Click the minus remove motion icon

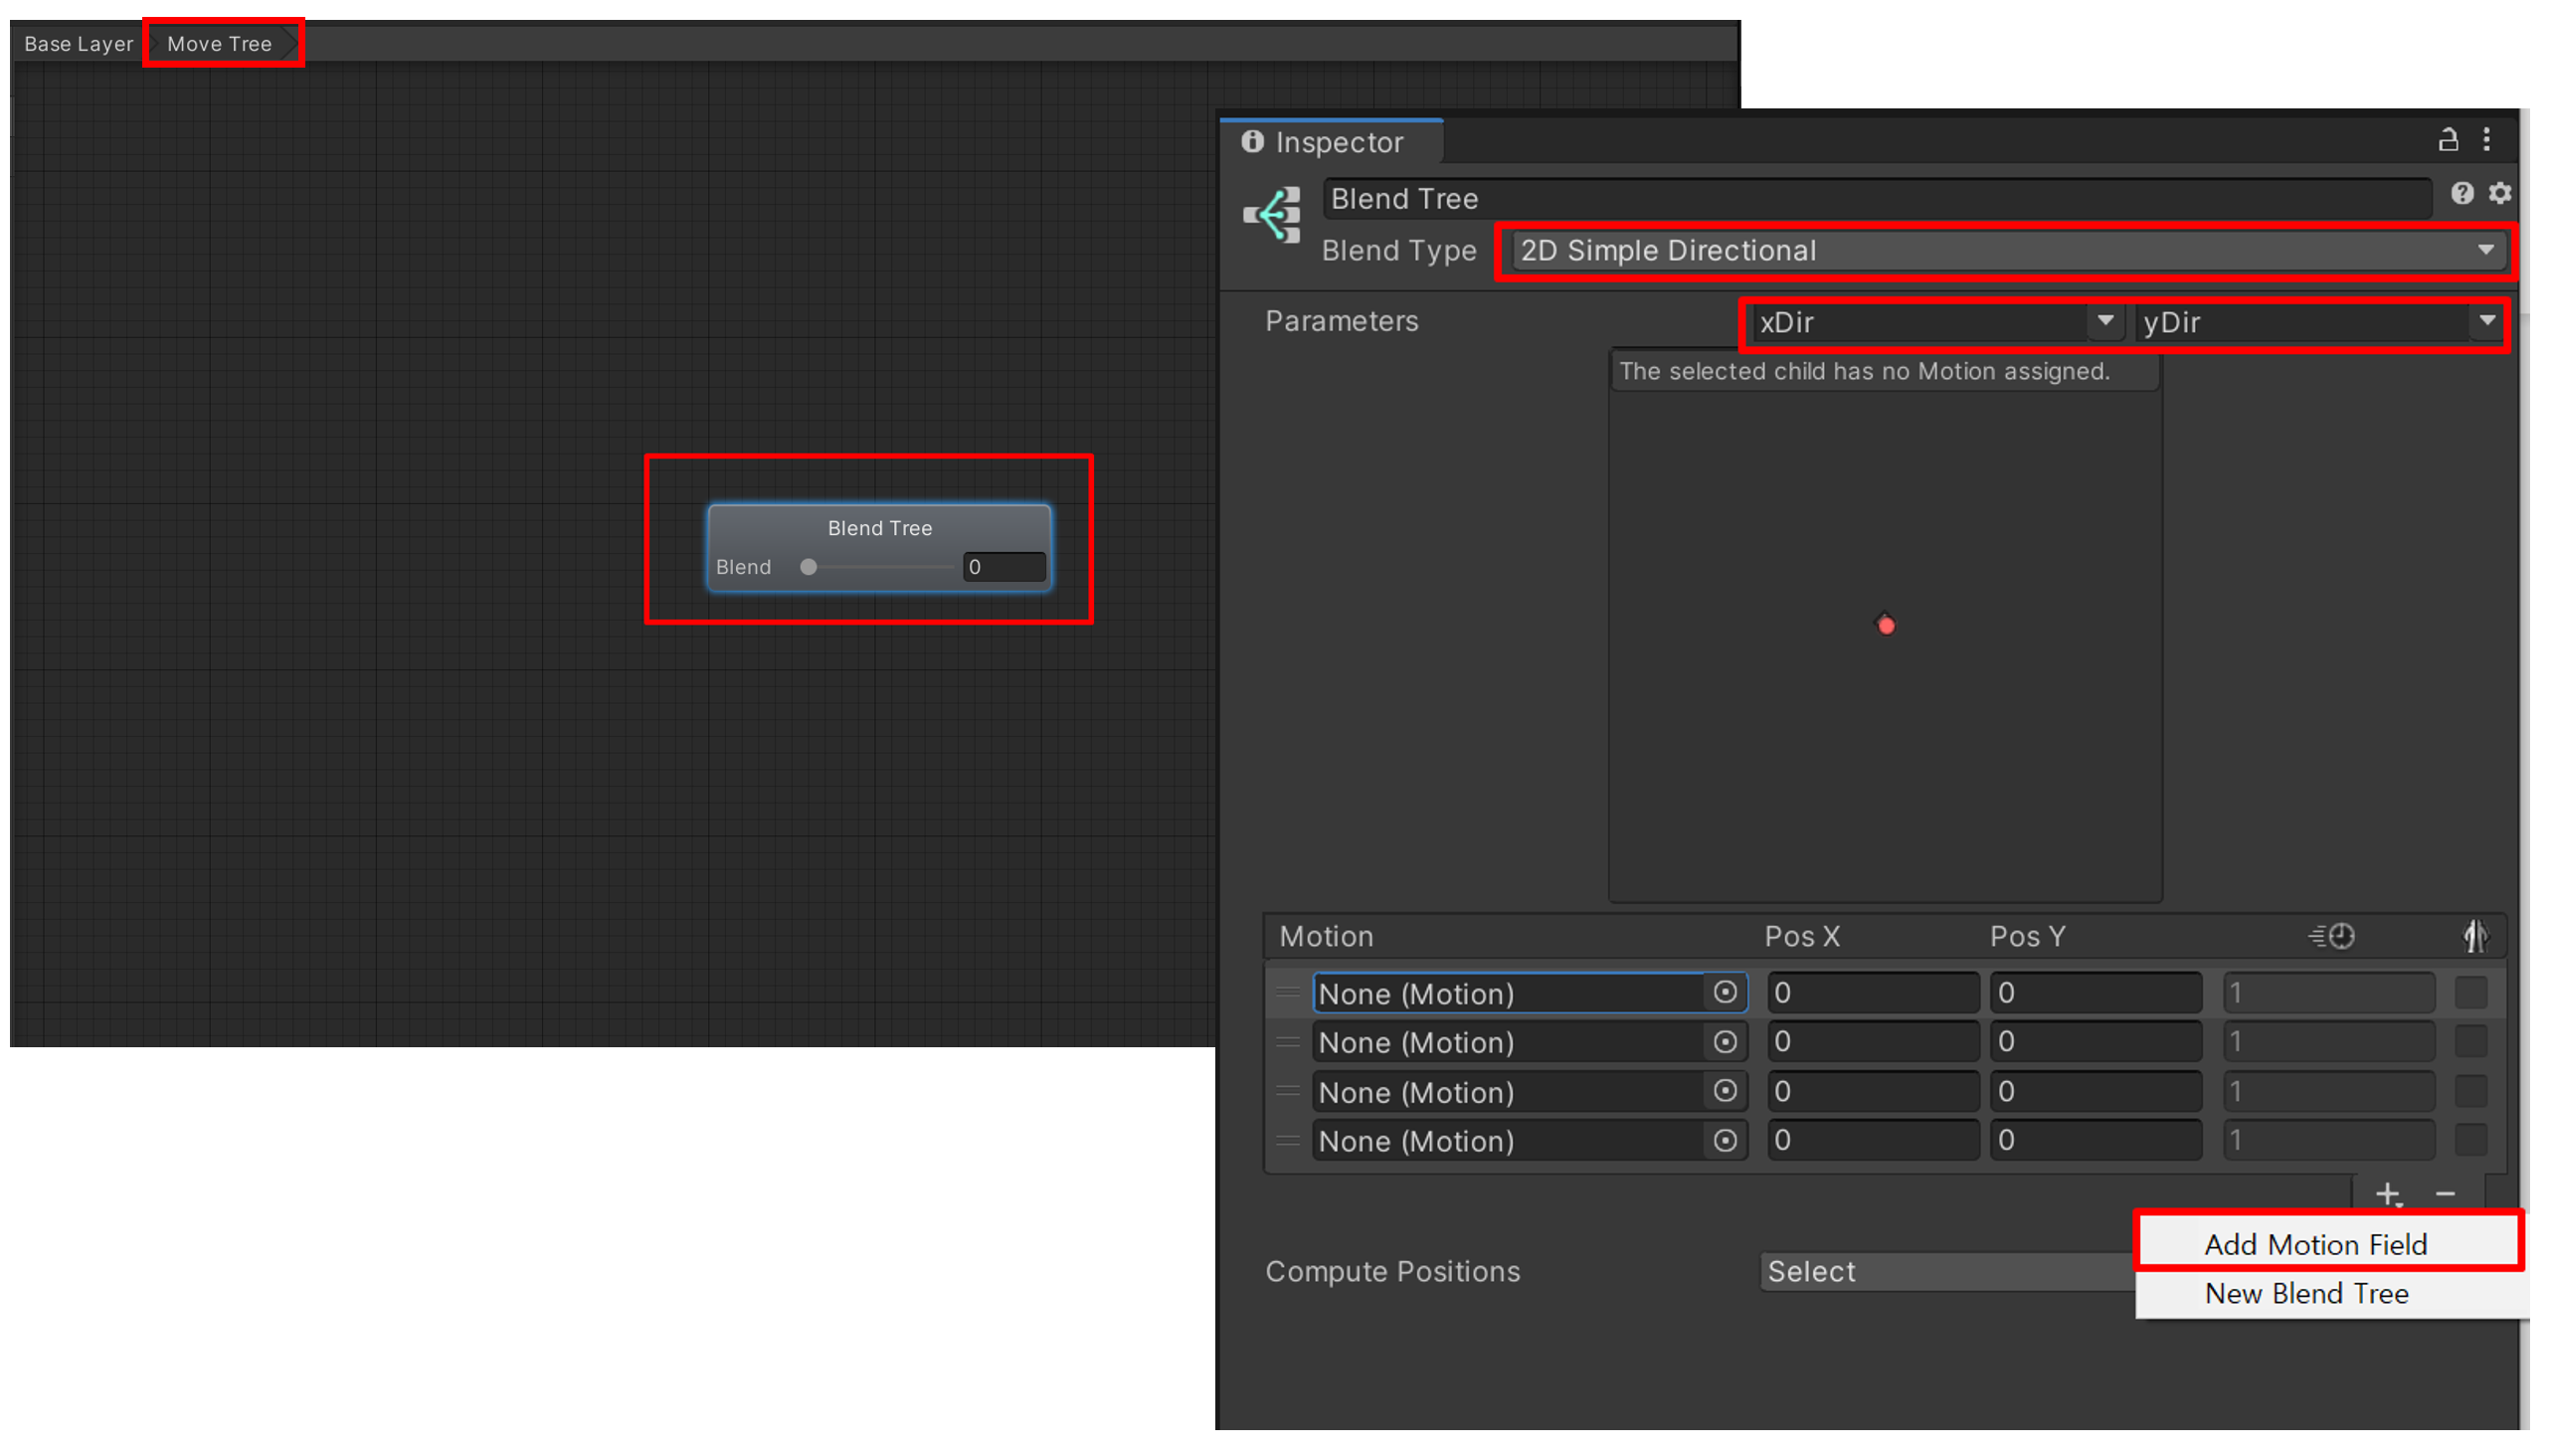(x=2445, y=1193)
